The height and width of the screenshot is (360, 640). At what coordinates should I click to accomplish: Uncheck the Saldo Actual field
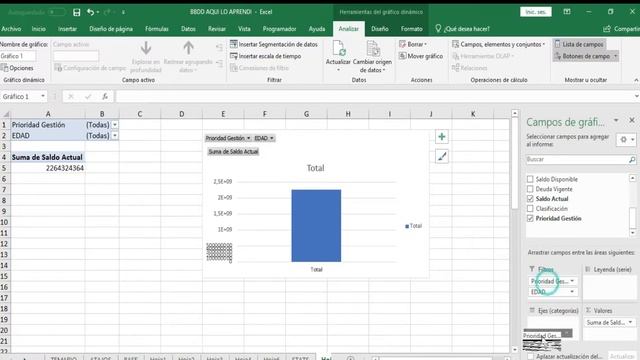coord(530,198)
